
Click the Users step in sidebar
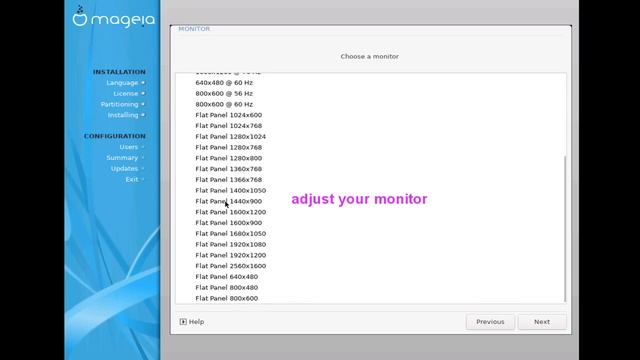pyautogui.click(x=129, y=147)
